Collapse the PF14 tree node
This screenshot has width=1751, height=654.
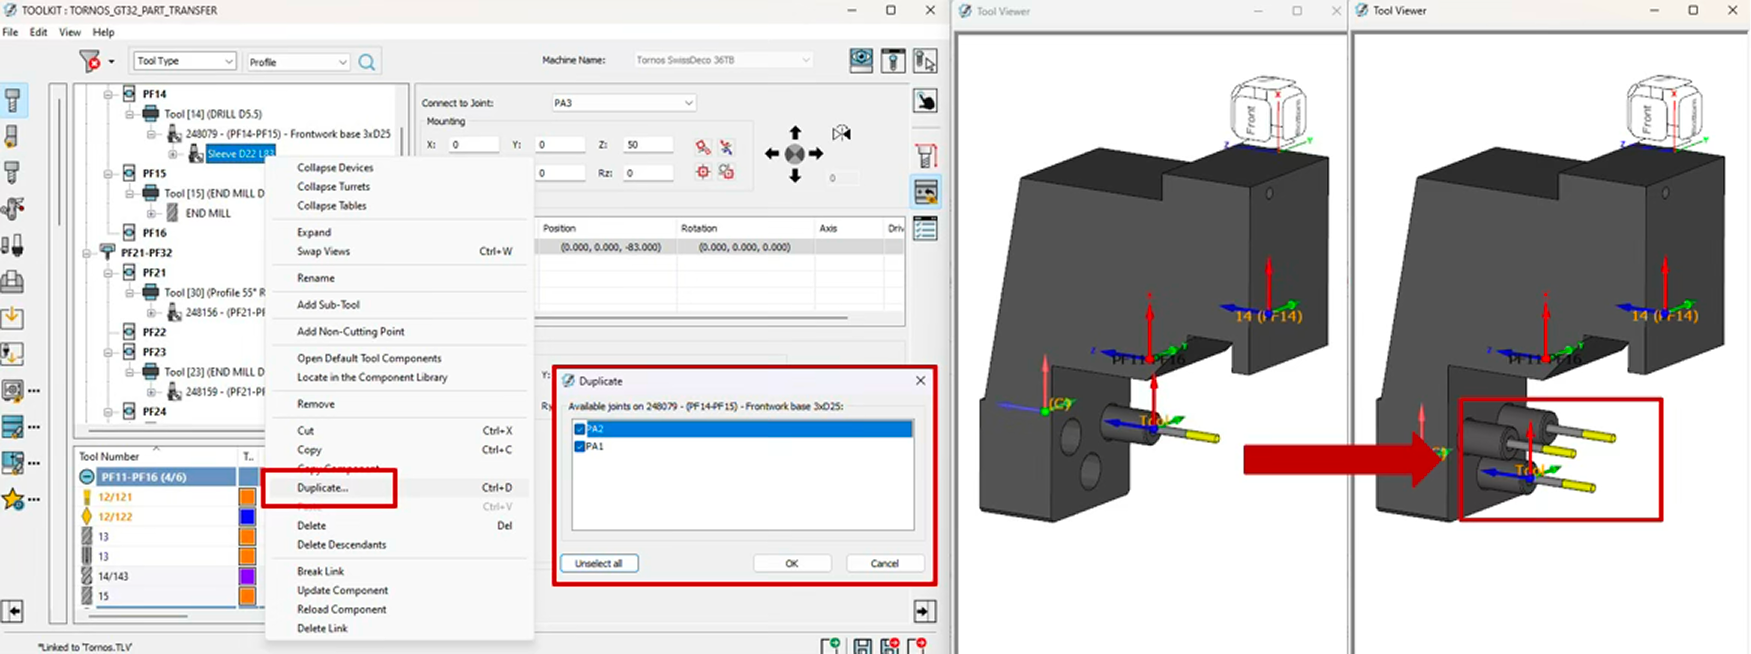point(109,94)
